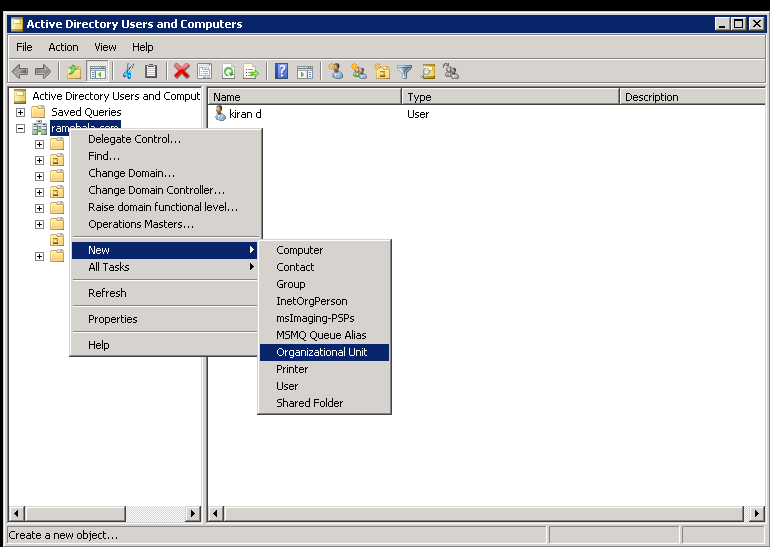The width and height of the screenshot is (770, 547).
Task: Click the 'Create a new object...' status text
Action: (63, 535)
